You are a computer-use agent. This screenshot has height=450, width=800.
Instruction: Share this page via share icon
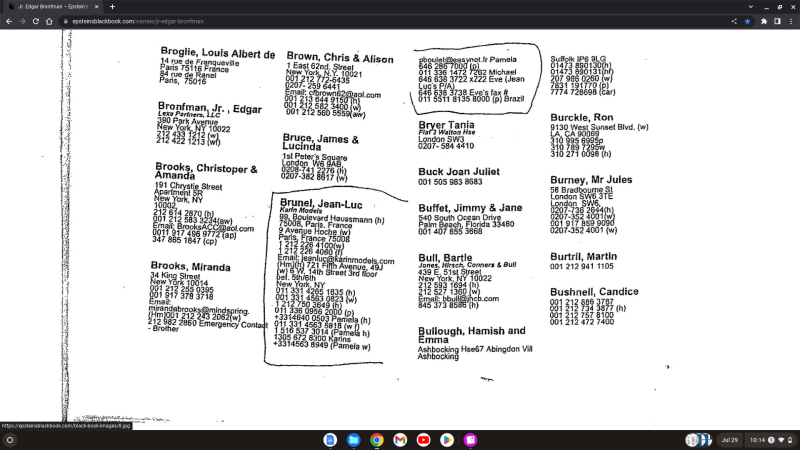tap(734, 21)
